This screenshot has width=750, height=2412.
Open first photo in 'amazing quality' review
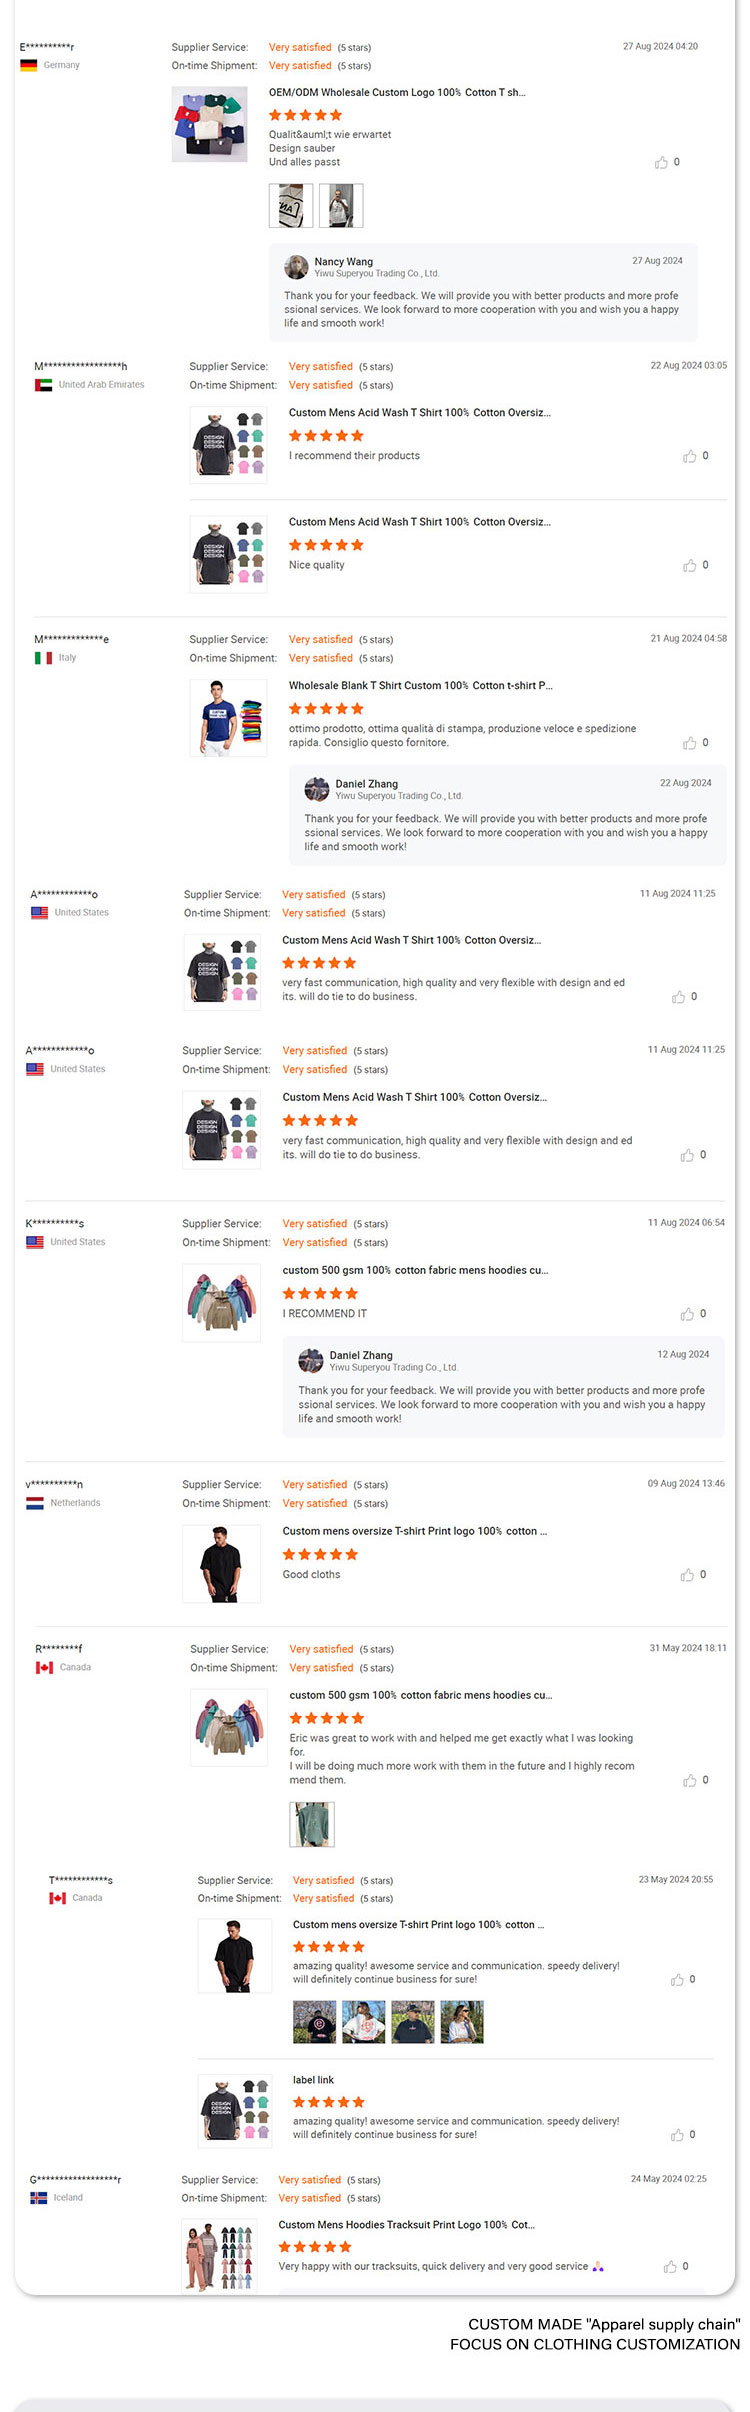(x=314, y=2022)
